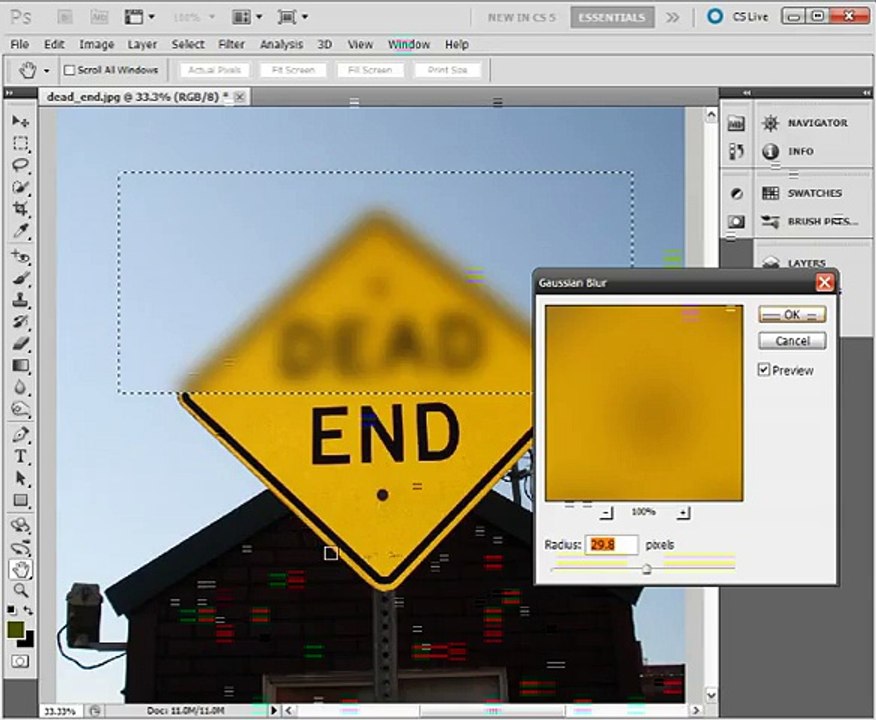Click Cancel in Gaussian Blur dialog

(x=792, y=341)
